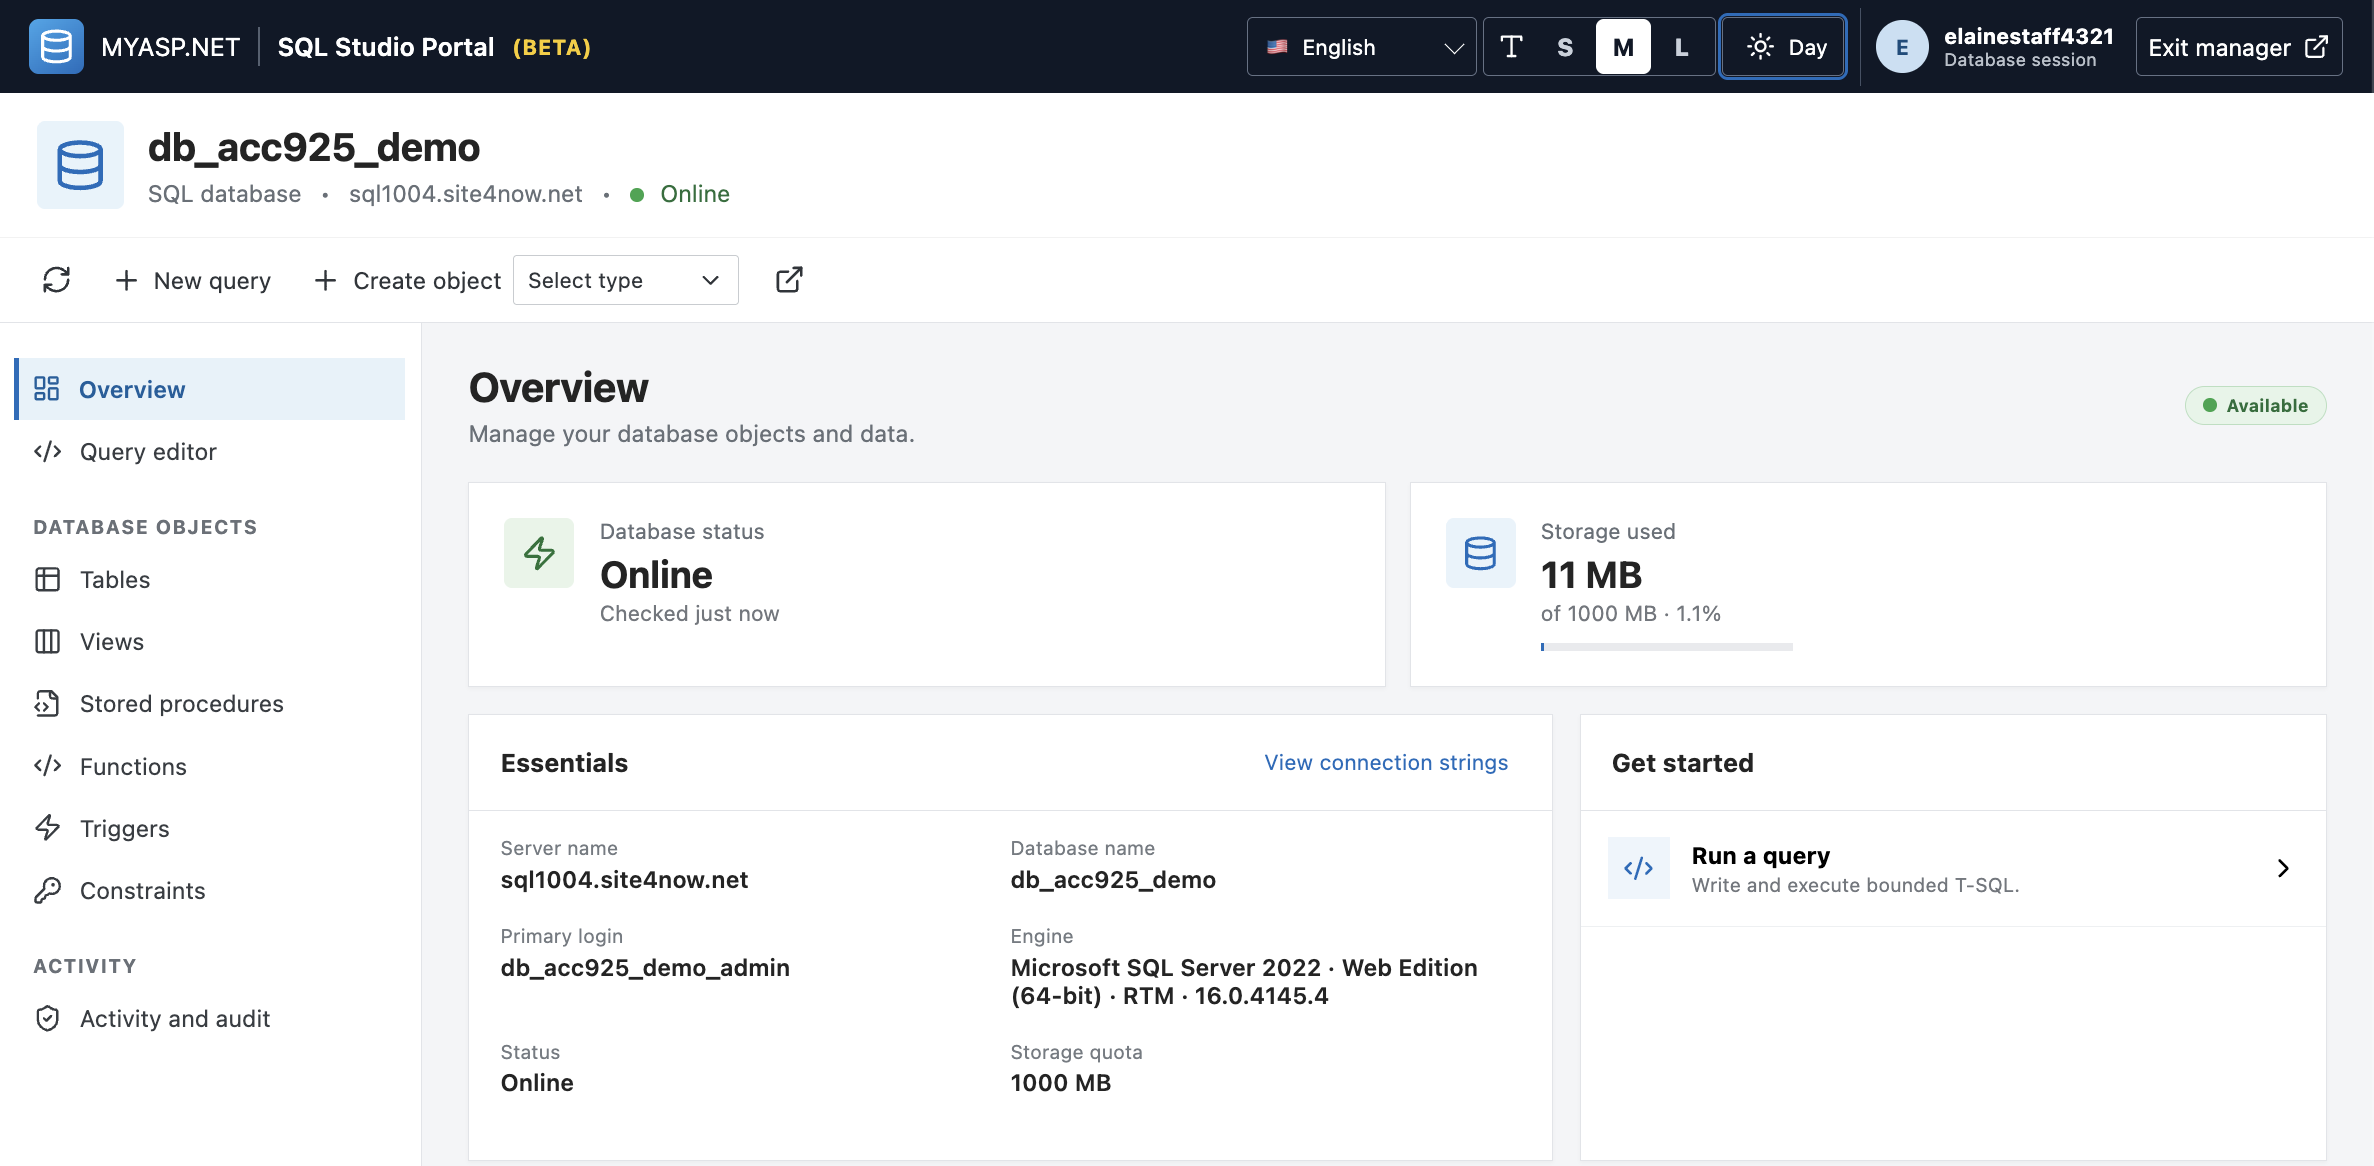Open Triggers in the sidebar
The image size is (2374, 1166).
[x=210, y=828]
